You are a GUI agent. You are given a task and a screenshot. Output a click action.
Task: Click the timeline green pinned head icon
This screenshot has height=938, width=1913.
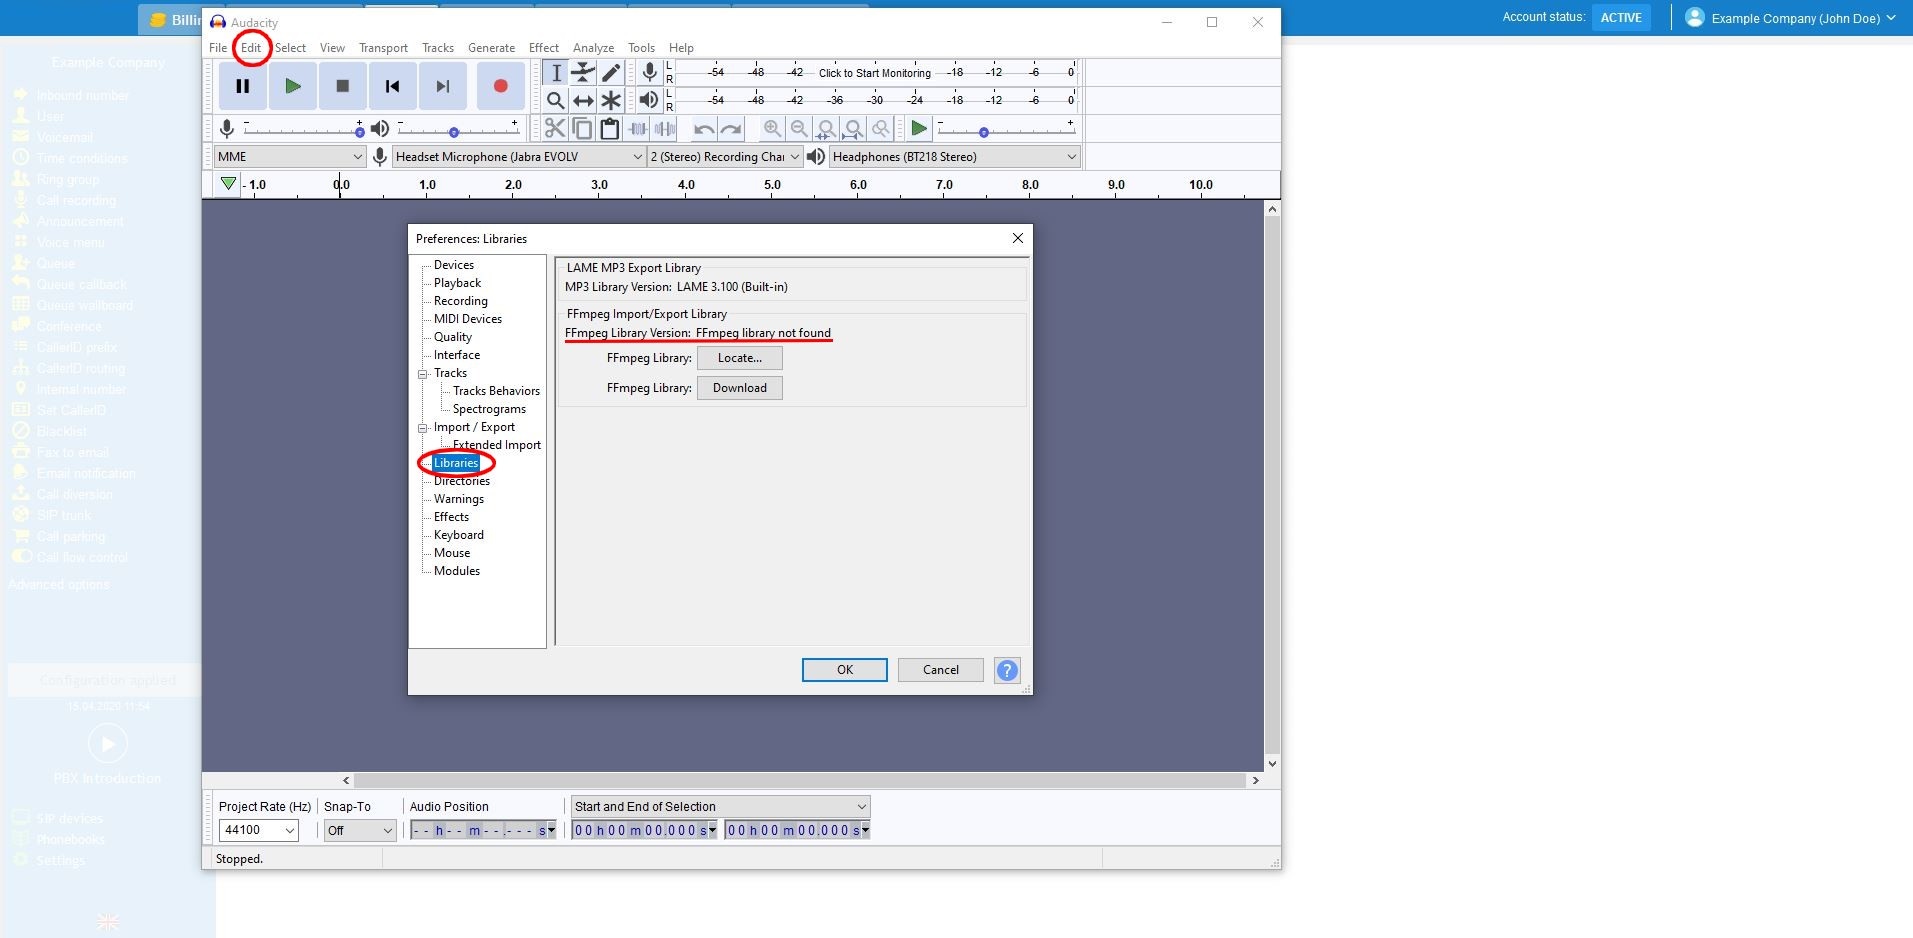tap(229, 184)
